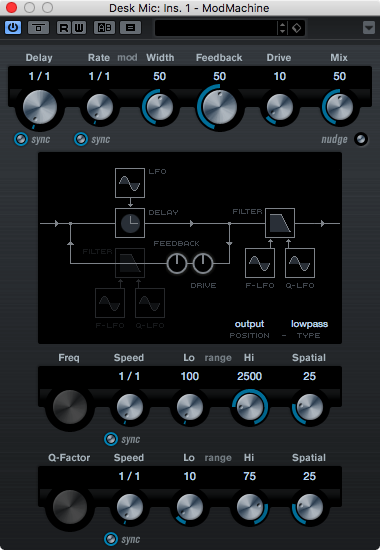Click the Freq range Lo knob
The height and width of the screenshot is (550, 380).
click(x=189, y=407)
